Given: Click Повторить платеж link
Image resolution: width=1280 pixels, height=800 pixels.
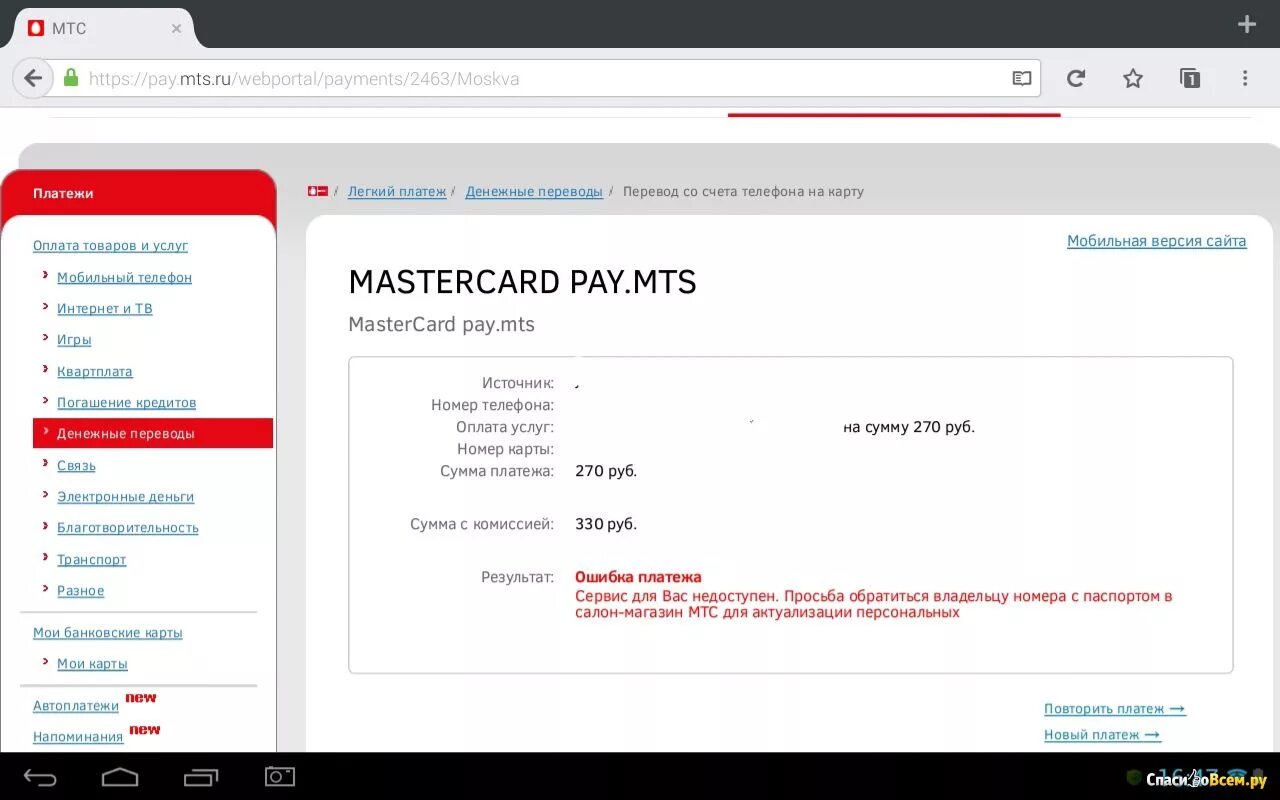Looking at the screenshot, I should (1115, 708).
